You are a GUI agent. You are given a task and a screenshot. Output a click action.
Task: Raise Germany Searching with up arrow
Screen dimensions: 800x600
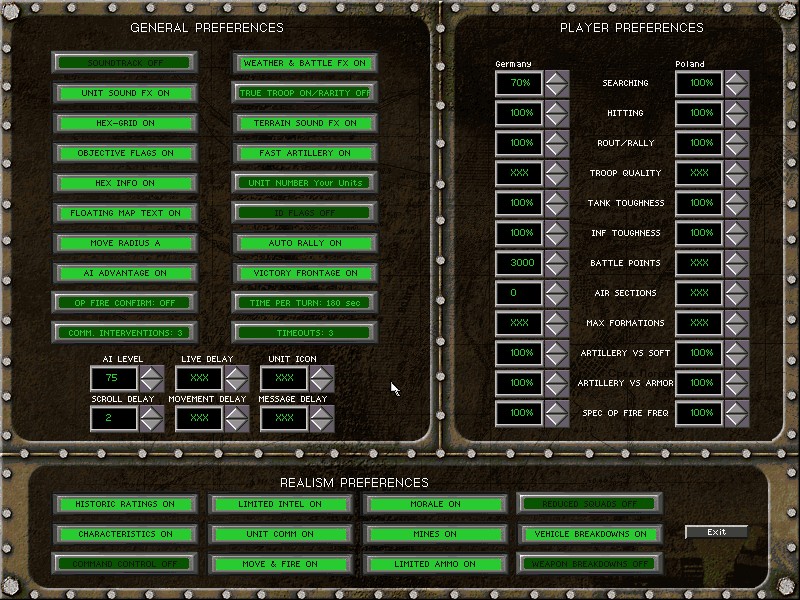pos(557,78)
